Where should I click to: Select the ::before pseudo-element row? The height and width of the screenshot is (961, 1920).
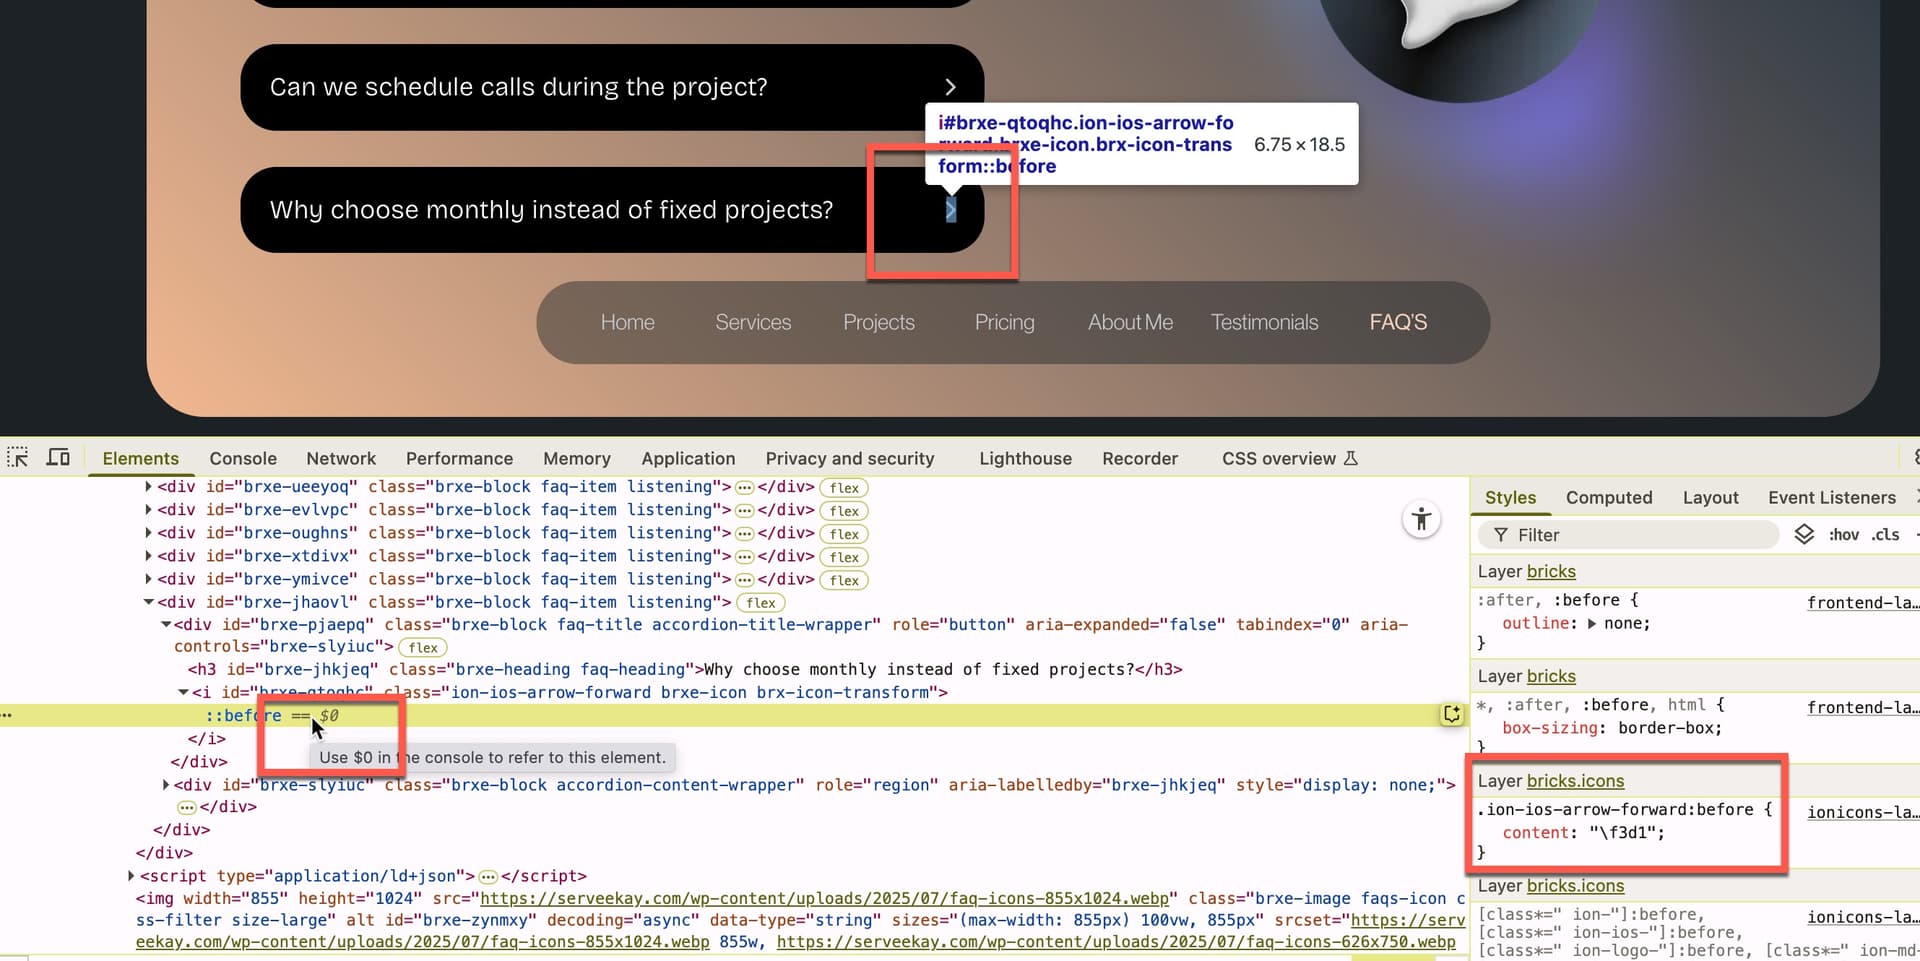735,715
